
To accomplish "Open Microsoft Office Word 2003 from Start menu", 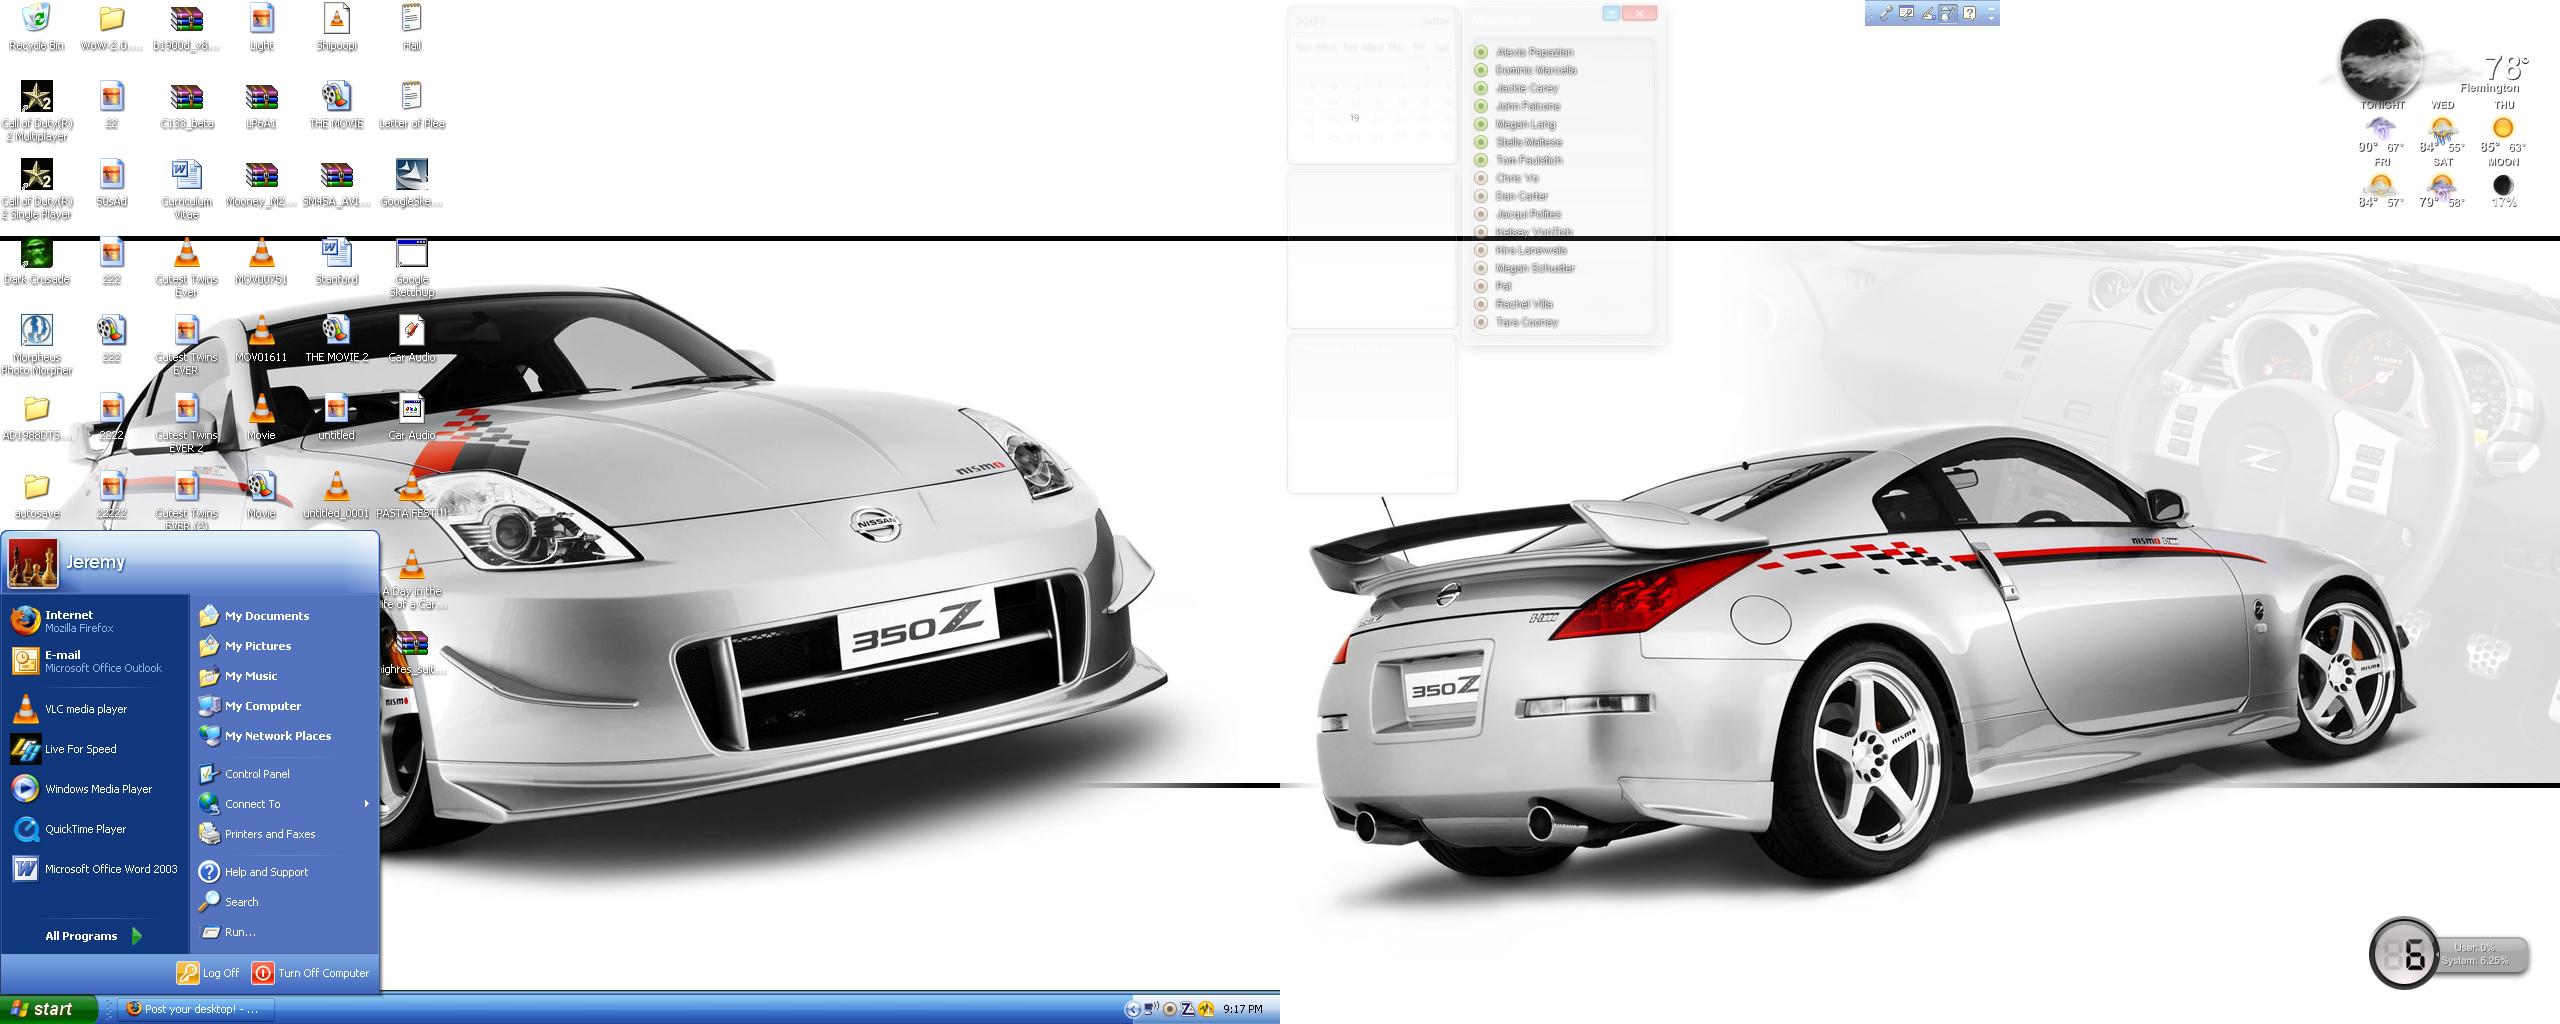I will [x=95, y=869].
